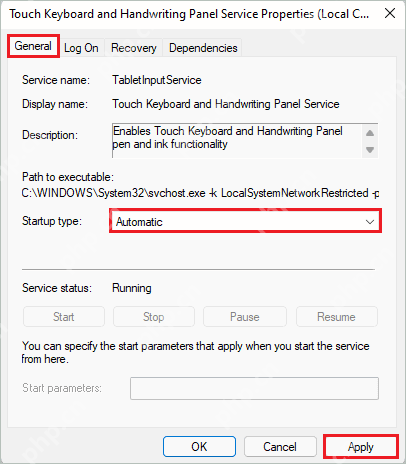
Task: Open the Log On tab
Action: 81,48
